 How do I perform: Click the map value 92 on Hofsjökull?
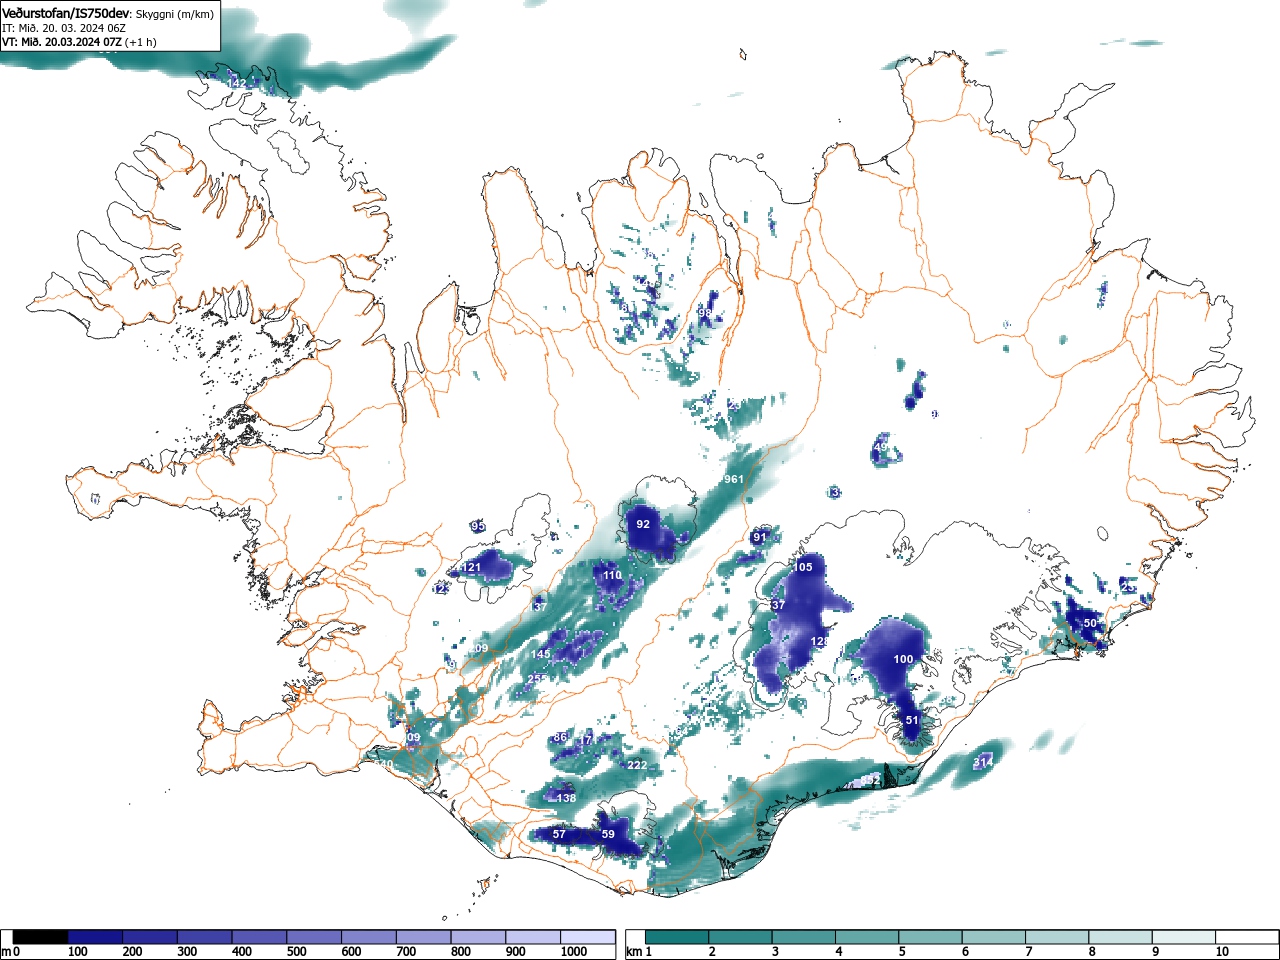(643, 524)
